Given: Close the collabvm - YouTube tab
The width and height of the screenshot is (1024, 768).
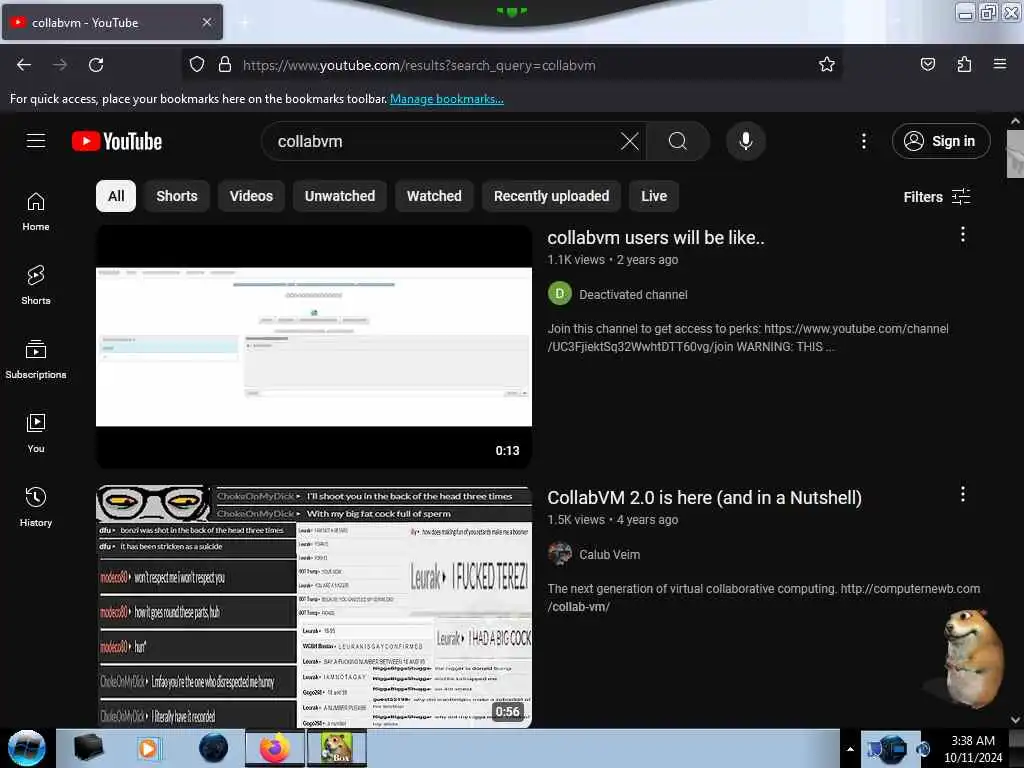Looking at the screenshot, I should pyautogui.click(x=207, y=22).
